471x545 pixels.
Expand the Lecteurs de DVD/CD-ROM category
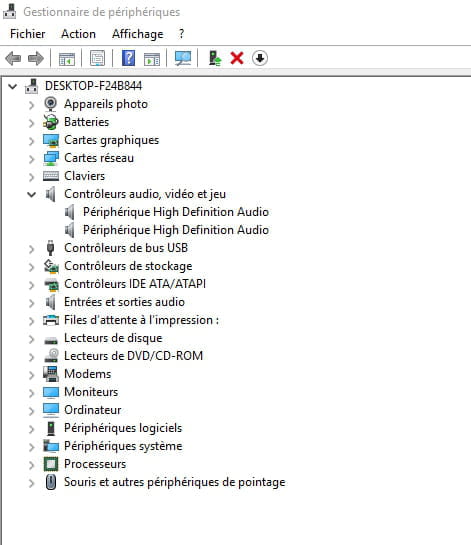point(32,357)
